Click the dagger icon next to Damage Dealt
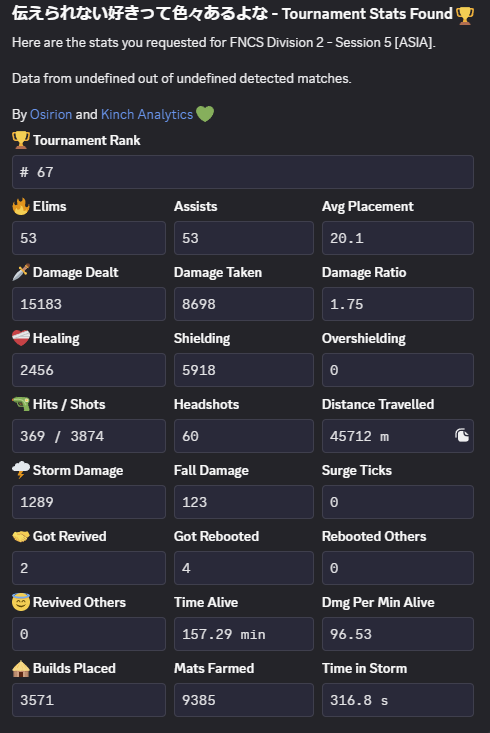490x733 pixels. pos(21,272)
